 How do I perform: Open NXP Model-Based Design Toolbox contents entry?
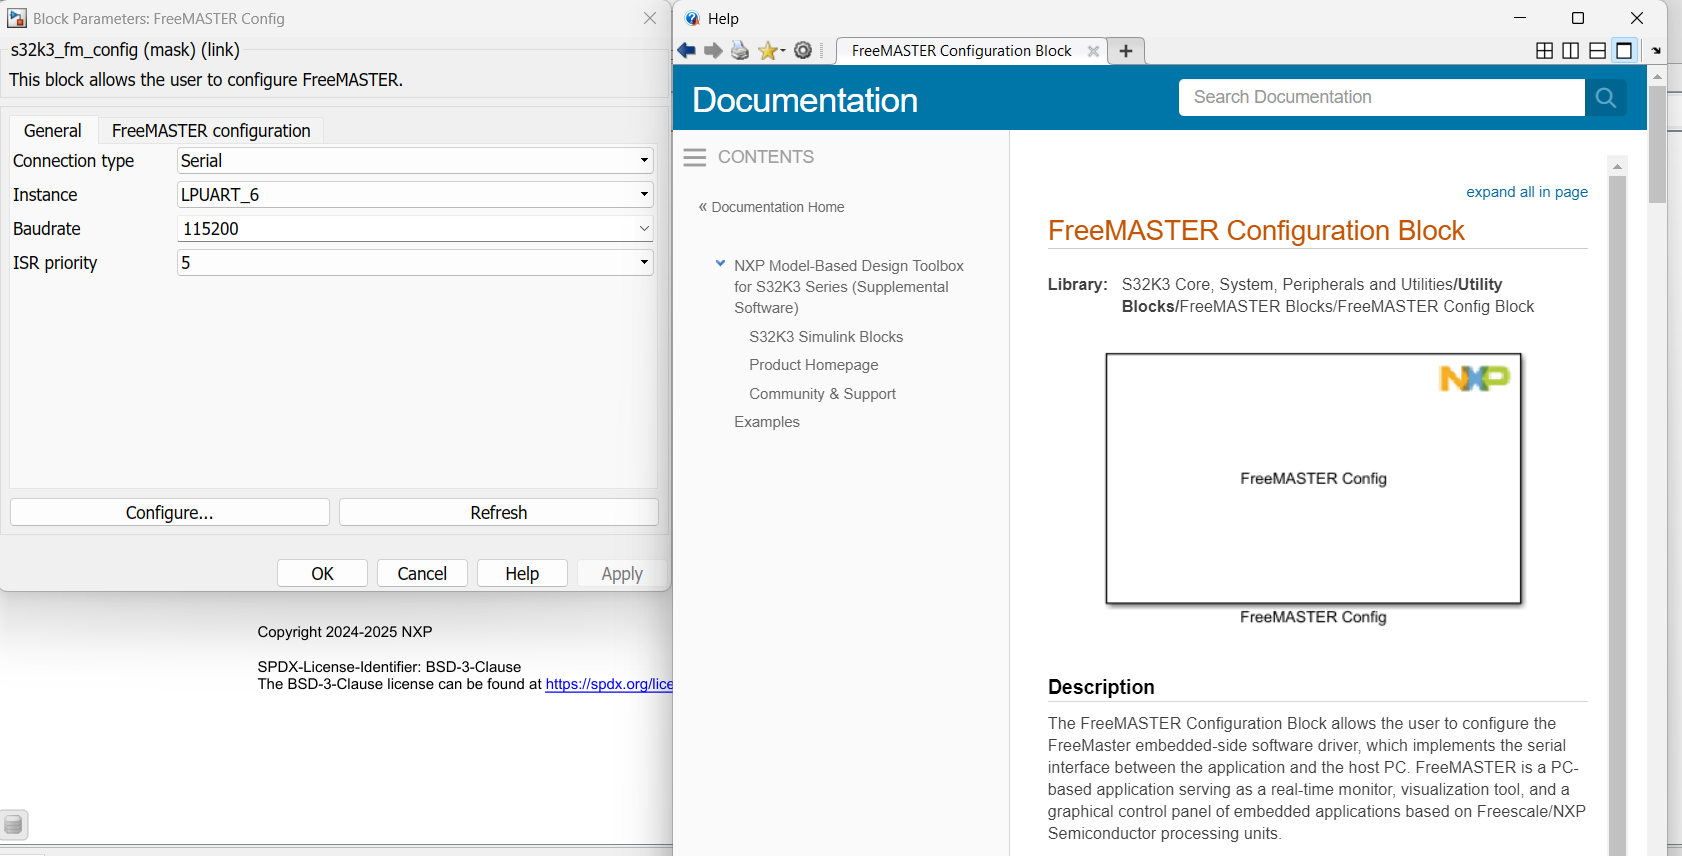[849, 287]
